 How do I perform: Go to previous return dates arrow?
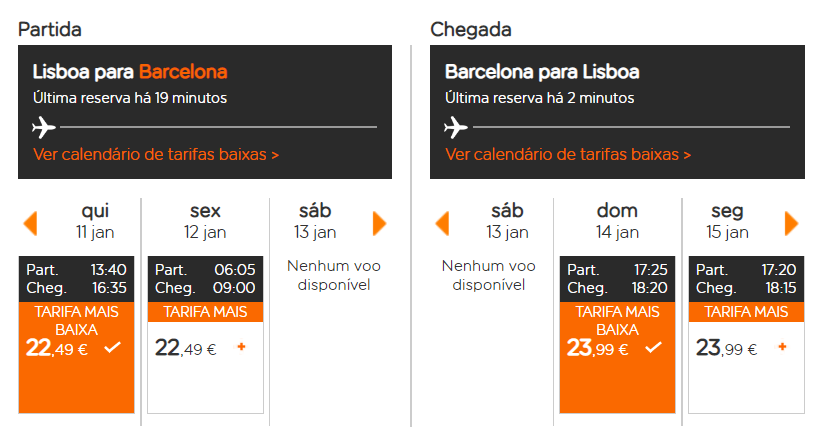click(442, 224)
